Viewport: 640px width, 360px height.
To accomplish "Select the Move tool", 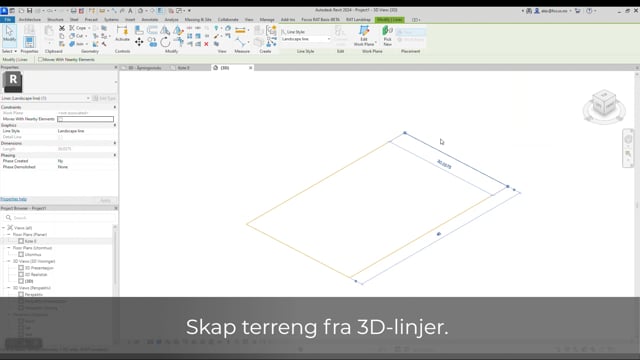I will pyautogui.click(x=139, y=42).
